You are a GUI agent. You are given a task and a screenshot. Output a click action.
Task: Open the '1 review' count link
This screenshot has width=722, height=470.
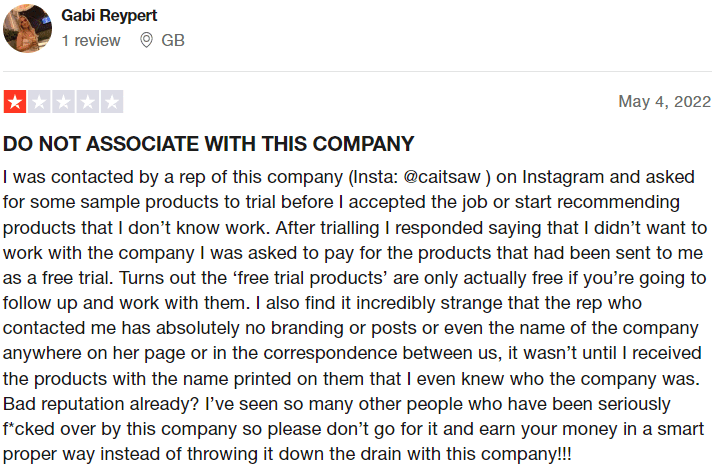[x=91, y=41]
